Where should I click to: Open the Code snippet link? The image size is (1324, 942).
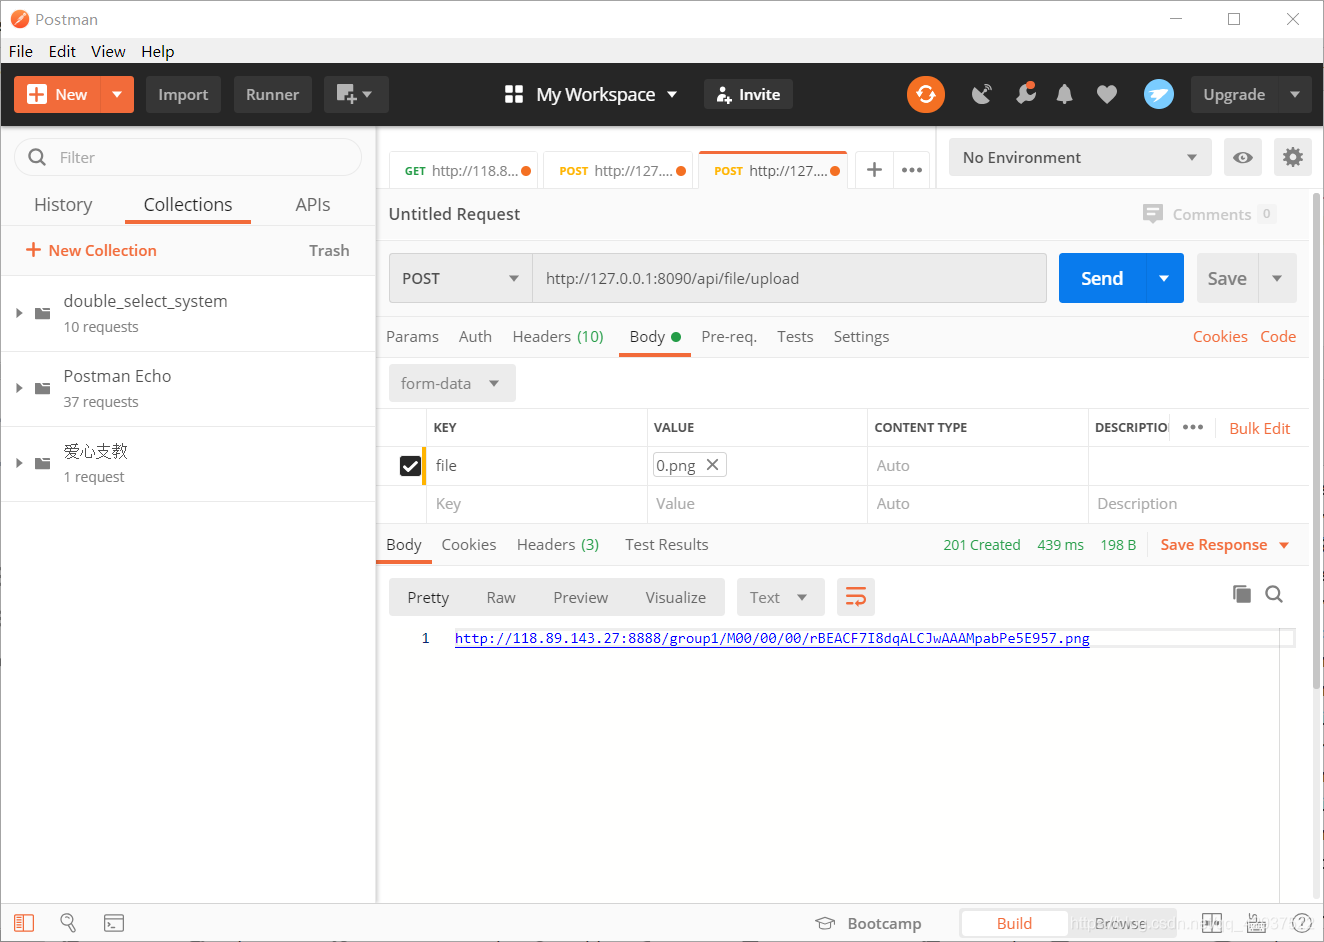pos(1278,336)
